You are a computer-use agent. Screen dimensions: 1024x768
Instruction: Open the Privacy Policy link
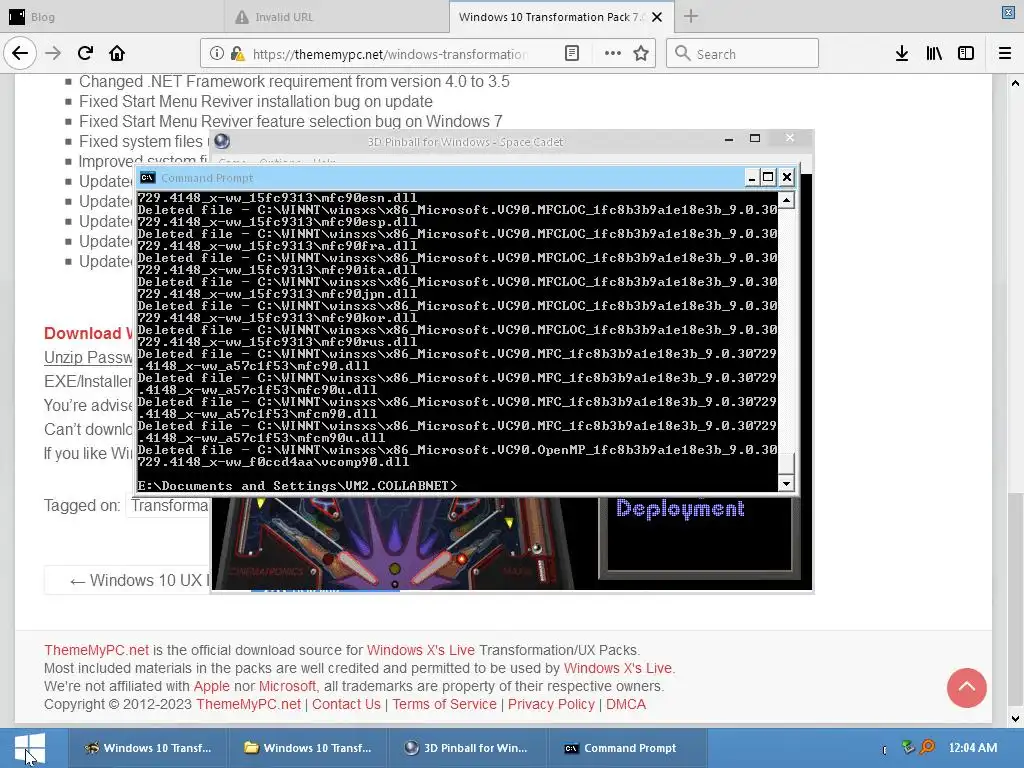click(551, 704)
